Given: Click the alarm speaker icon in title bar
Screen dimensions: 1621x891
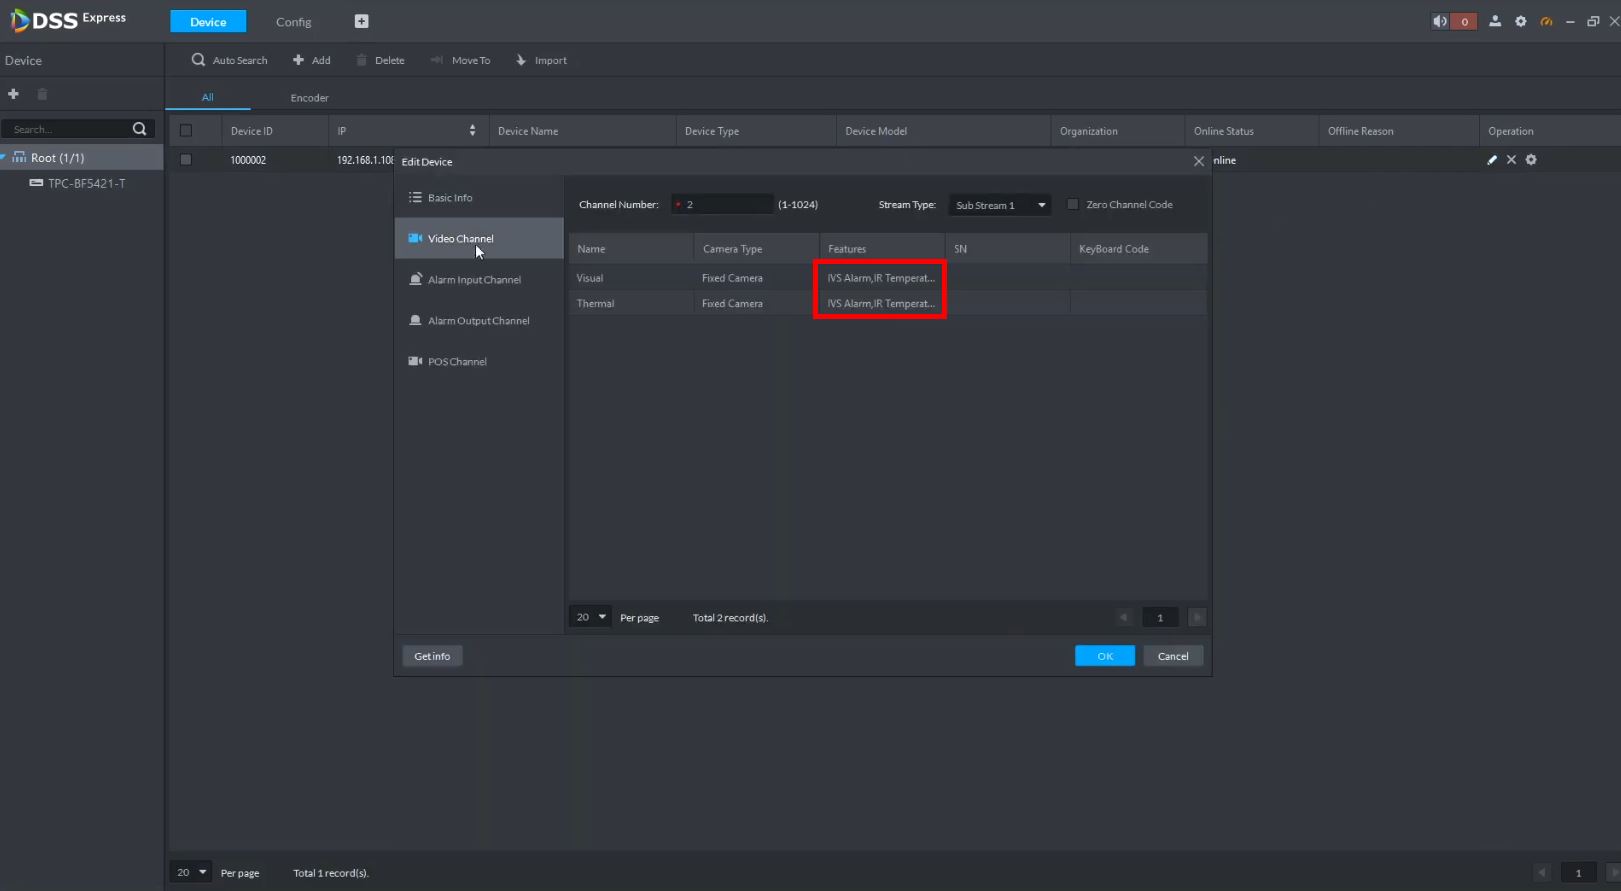Looking at the screenshot, I should tap(1440, 21).
